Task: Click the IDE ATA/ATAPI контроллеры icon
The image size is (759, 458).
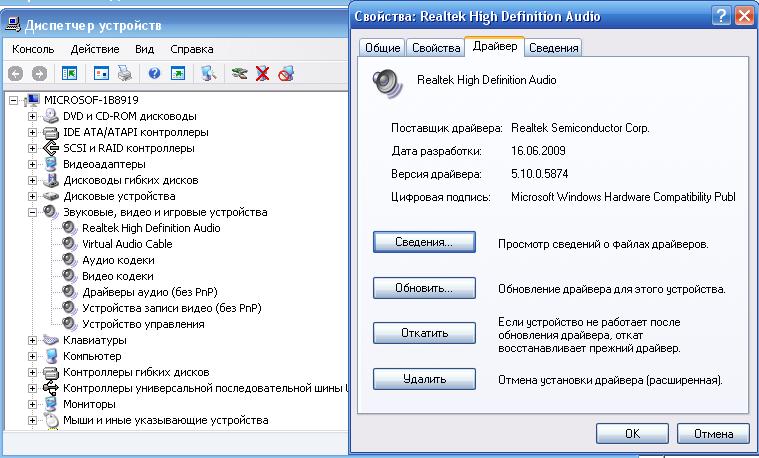Action: tap(50, 132)
